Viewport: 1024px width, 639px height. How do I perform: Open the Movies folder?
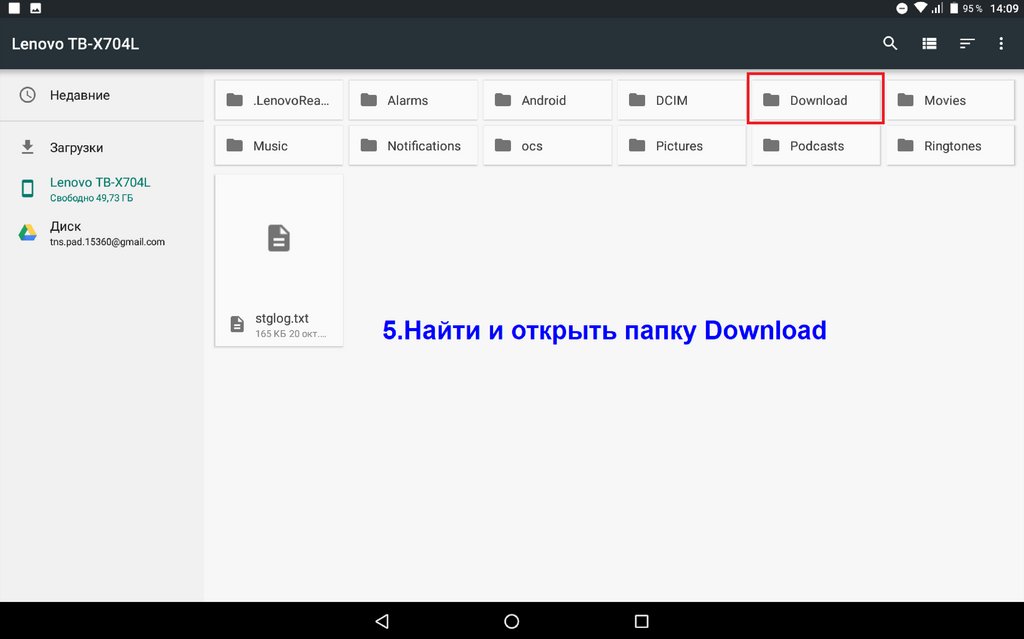(x=950, y=100)
